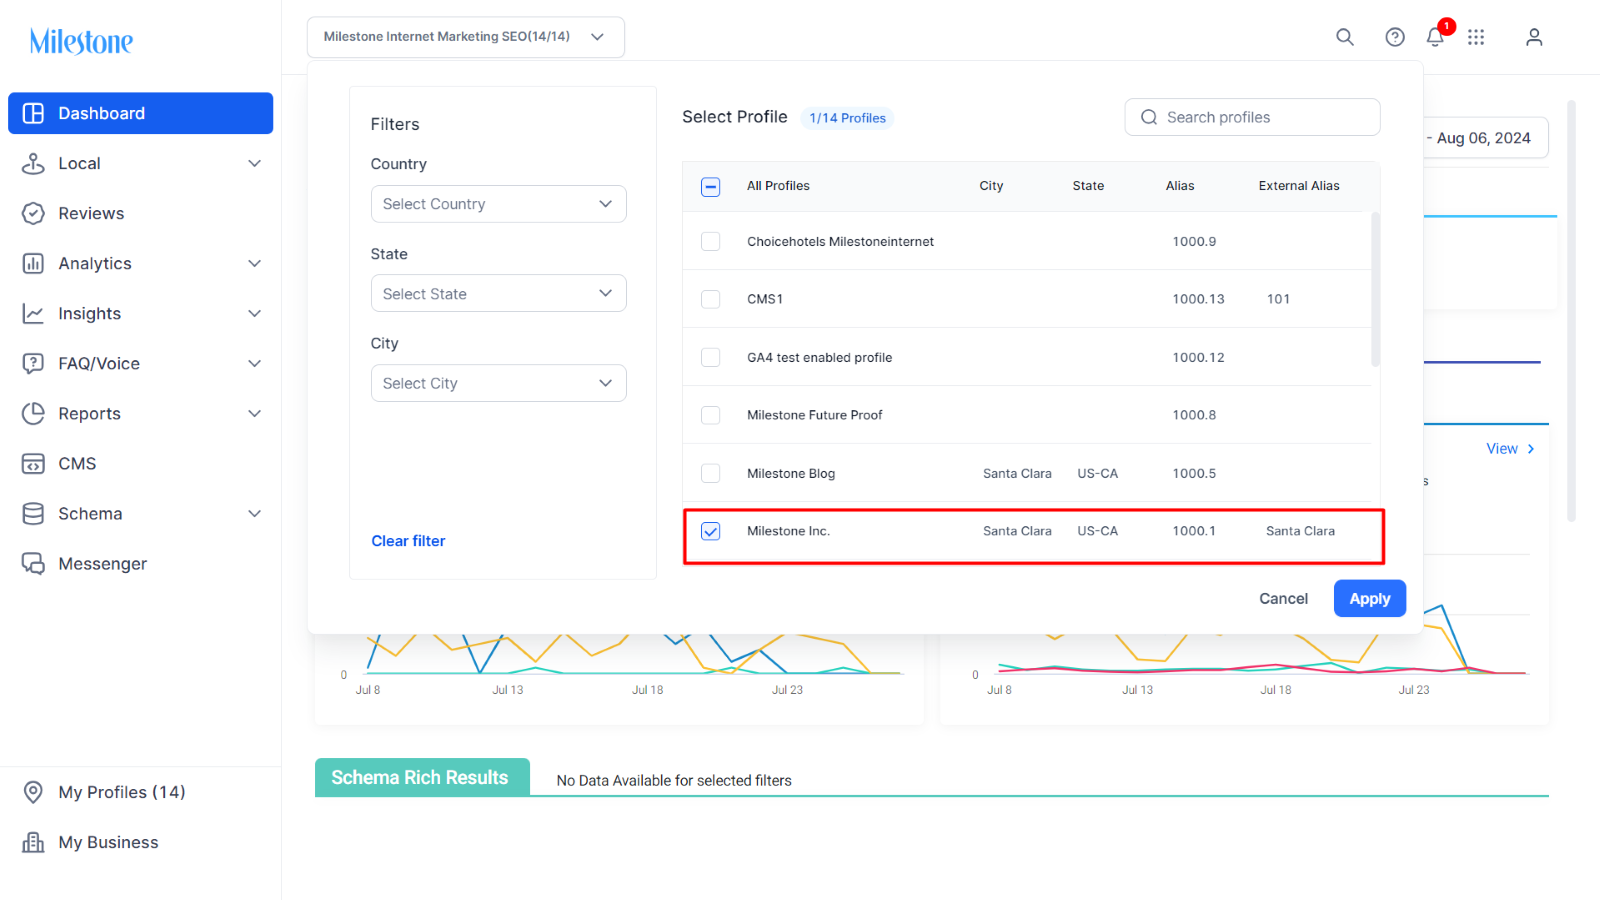Click the Milestone Future Proof profile name
The width and height of the screenshot is (1600, 900).
(x=815, y=415)
